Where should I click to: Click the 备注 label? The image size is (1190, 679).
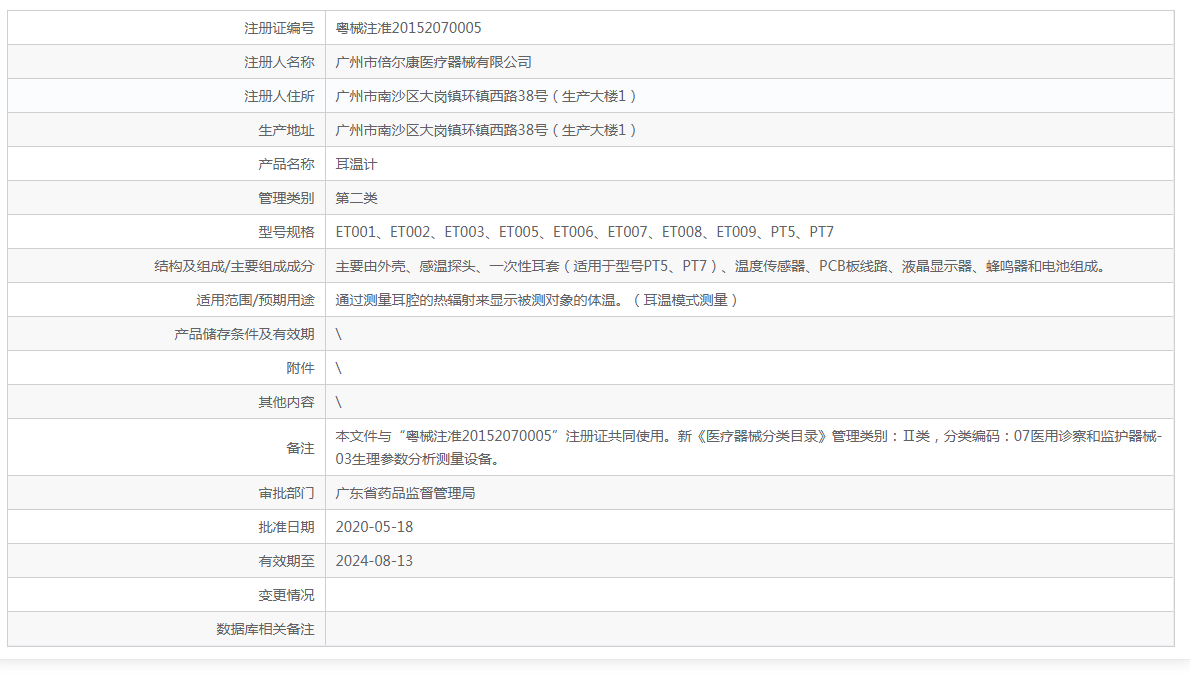point(300,448)
